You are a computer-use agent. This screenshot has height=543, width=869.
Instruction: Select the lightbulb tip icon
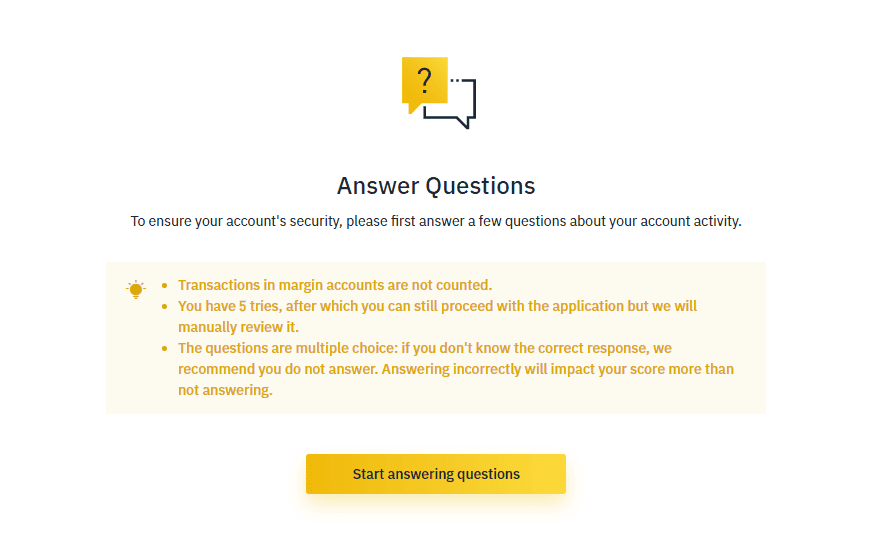(x=136, y=290)
